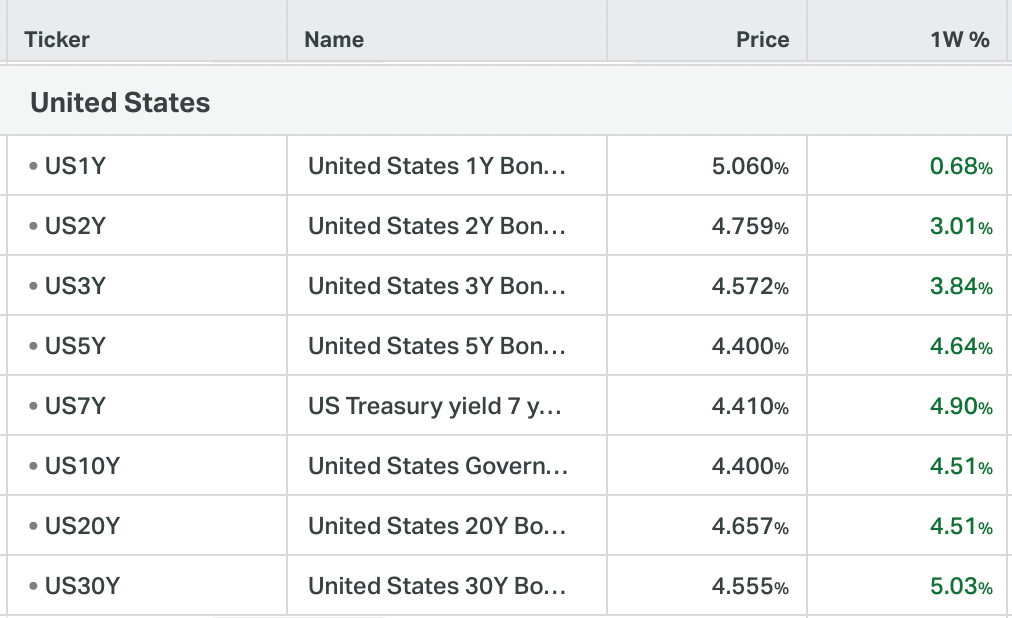Open the US3Y ticker symbol
The height and width of the screenshot is (618, 1012).
75,286
